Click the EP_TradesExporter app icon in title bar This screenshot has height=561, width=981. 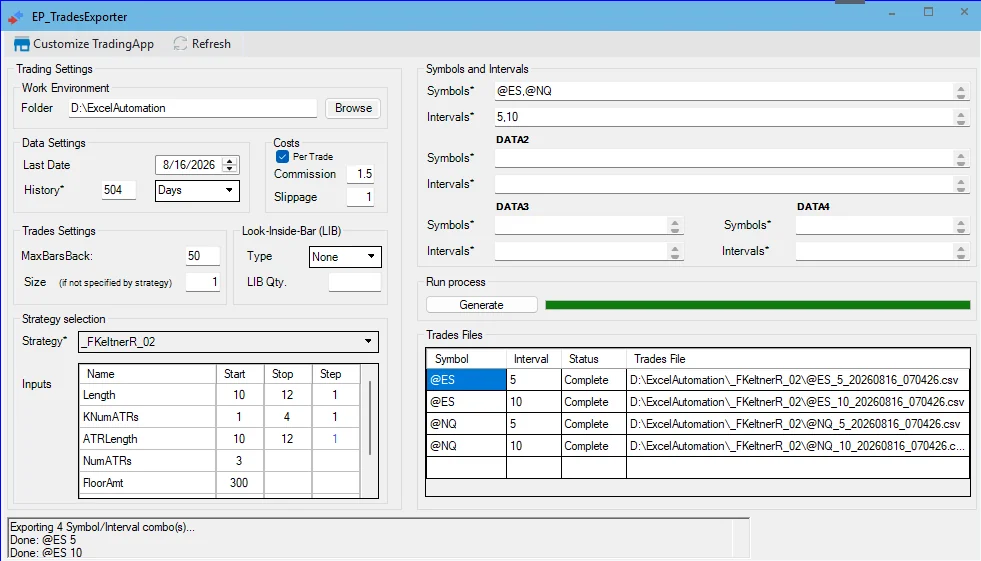click(x=16, y=17)
